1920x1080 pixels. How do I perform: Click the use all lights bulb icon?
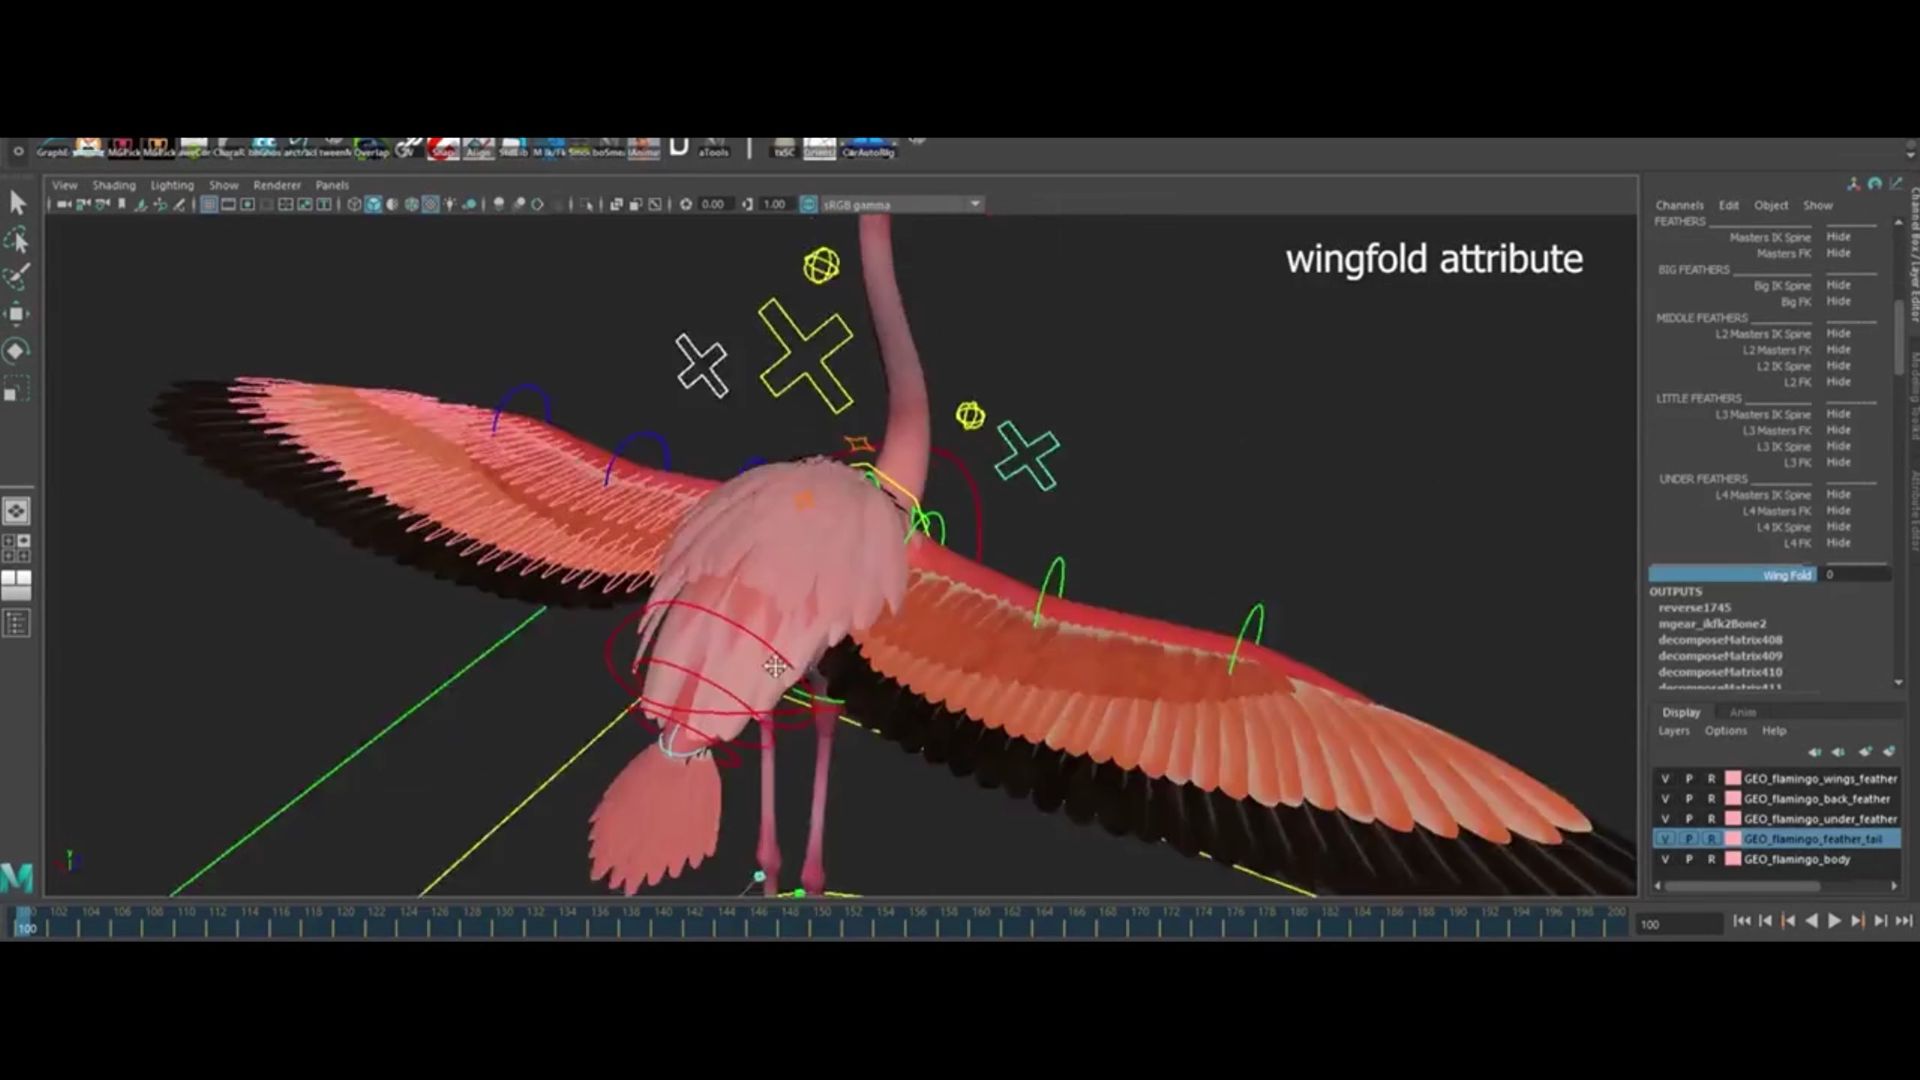tap(450, 204)
